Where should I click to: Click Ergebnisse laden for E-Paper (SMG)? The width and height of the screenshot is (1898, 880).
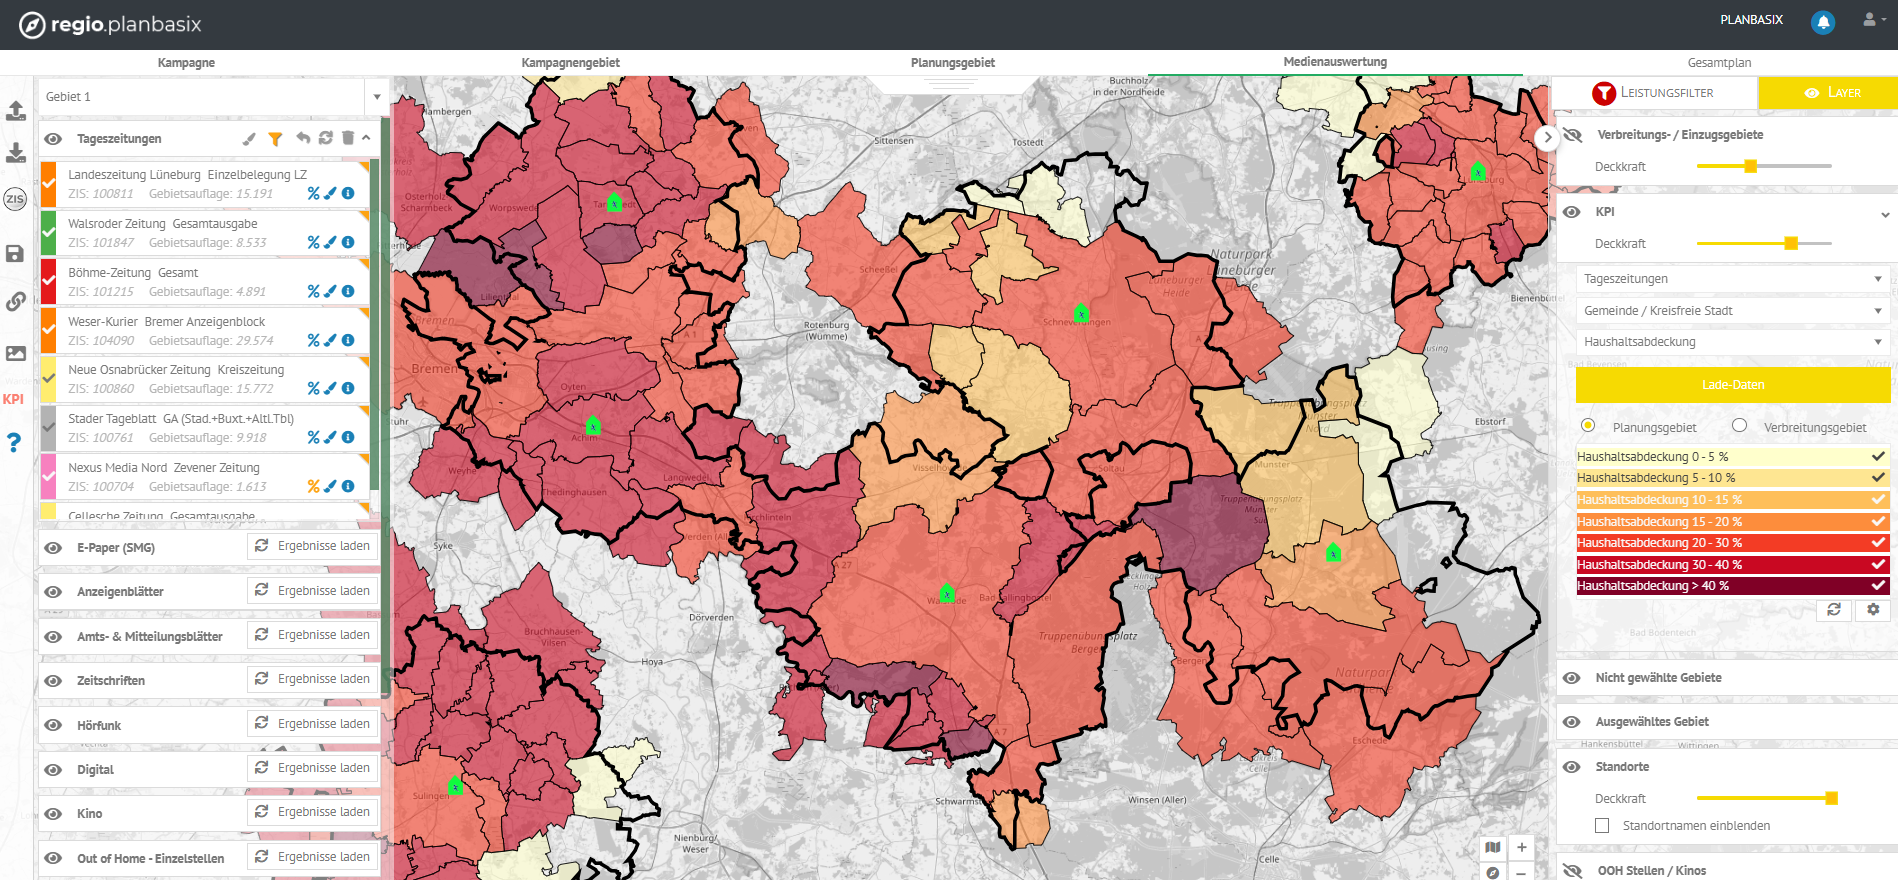[313, 546]
